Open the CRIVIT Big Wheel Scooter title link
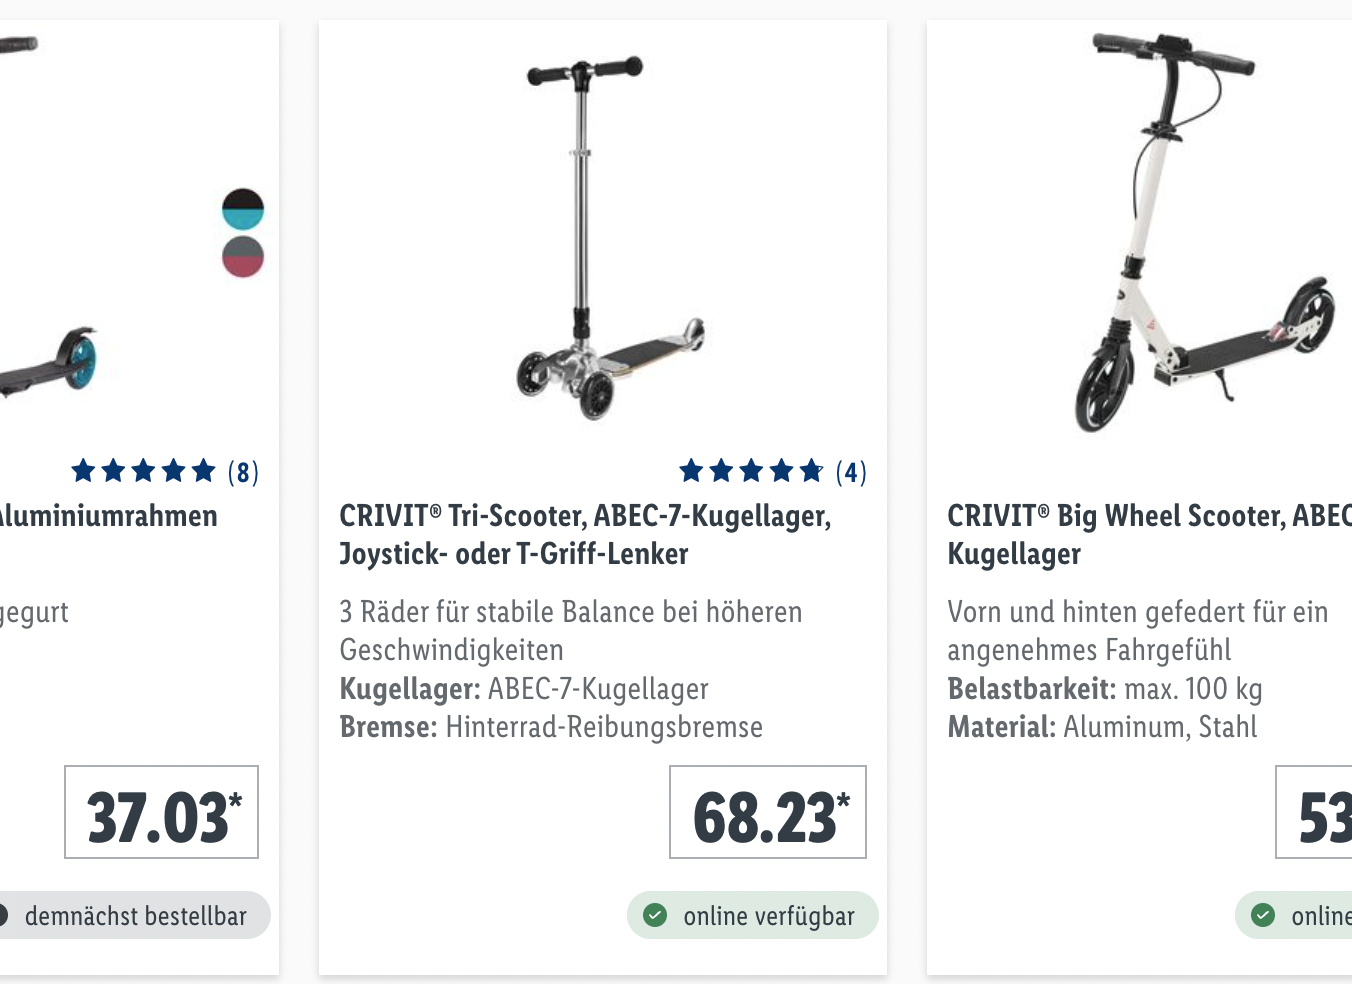 tap(1149, 535)
